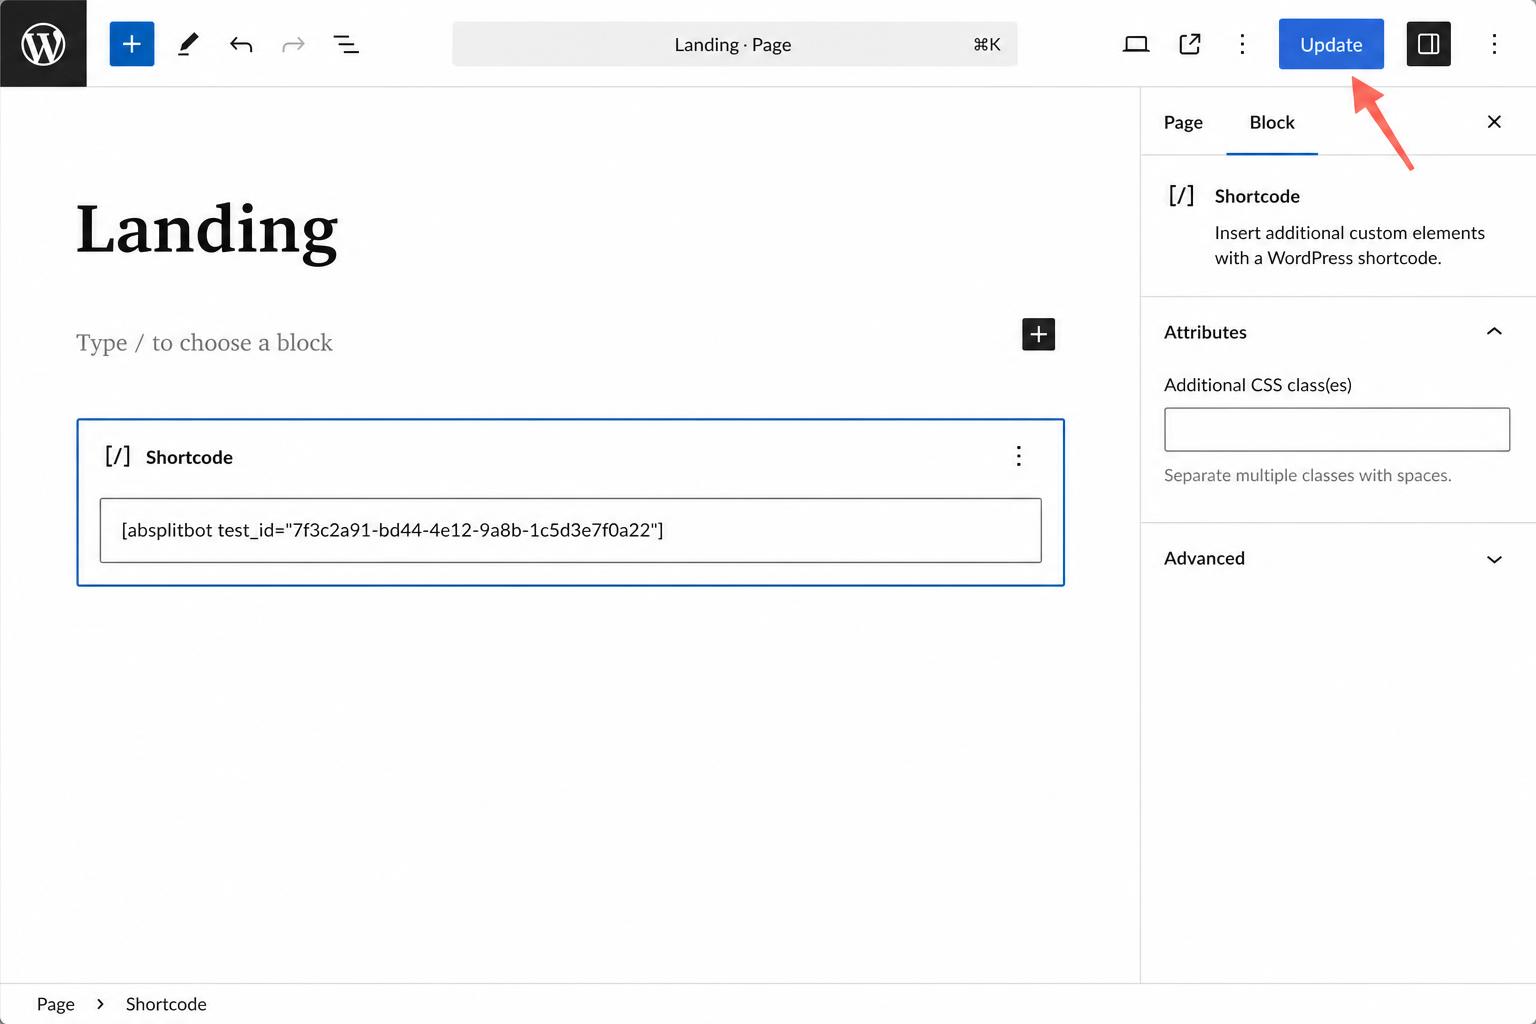The image size is (1536, 1024).
Task: Undo the last change
Action: pos(241,44)
